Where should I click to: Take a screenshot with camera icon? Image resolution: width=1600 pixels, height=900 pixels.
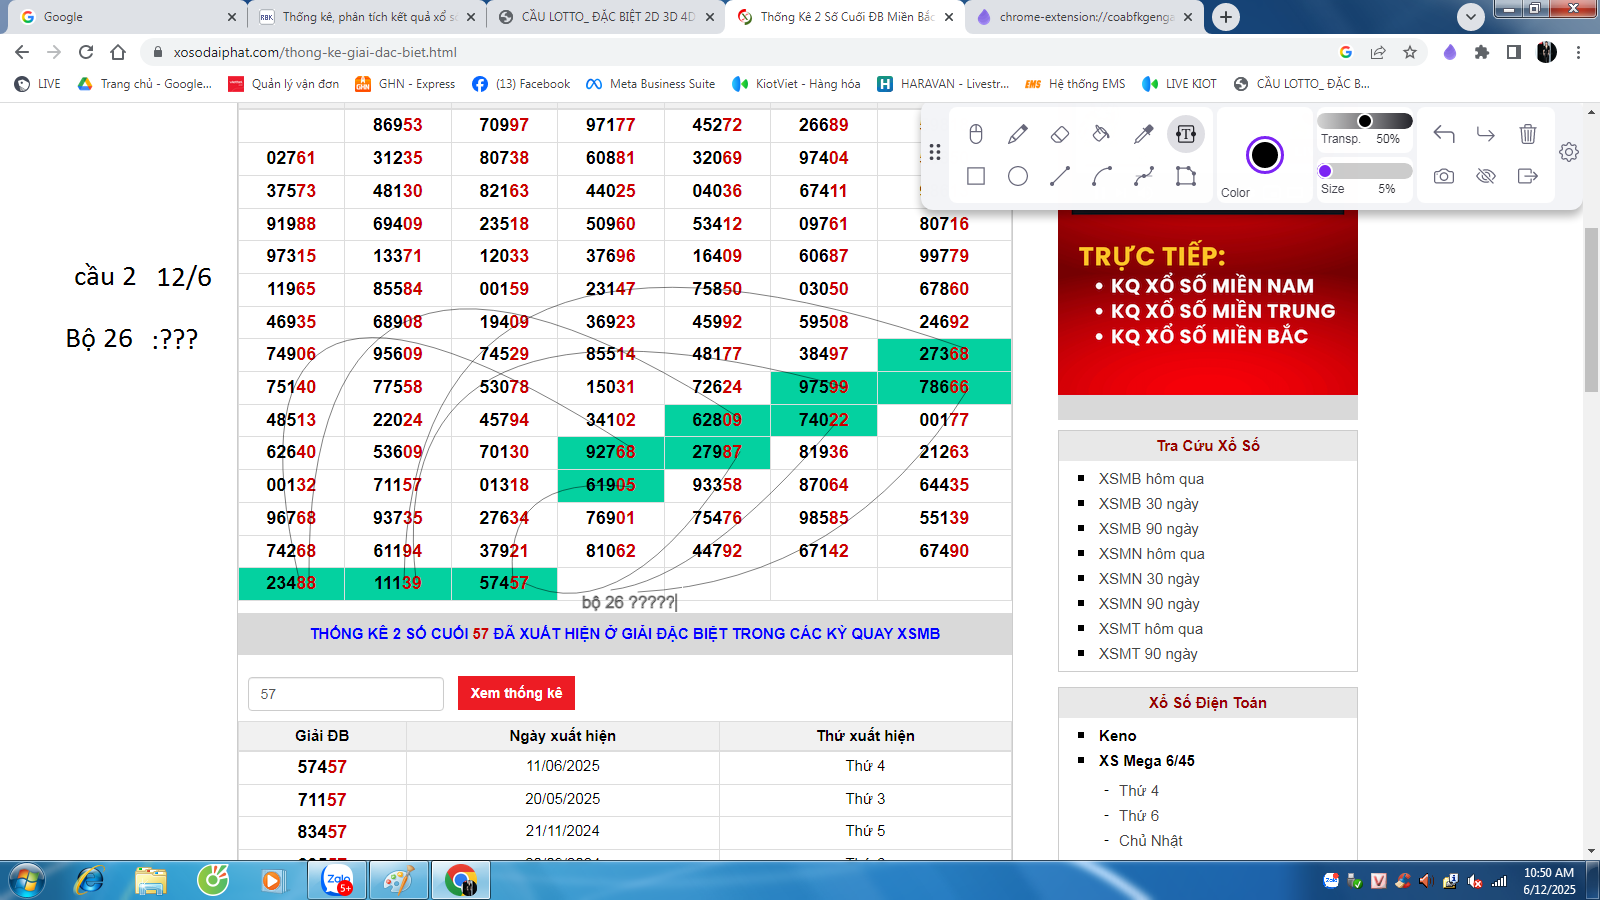(1443, 176)
